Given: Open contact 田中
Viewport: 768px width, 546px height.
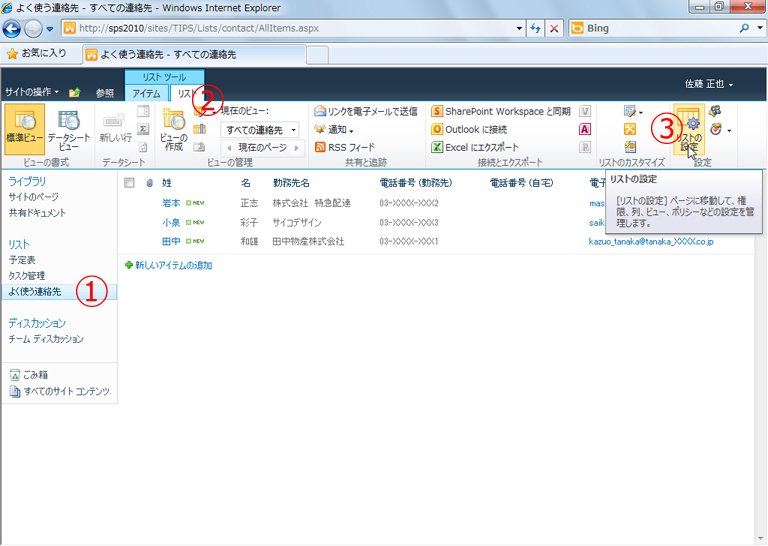Looking at the screenshot, I should pyautogui.click(x=171, y=241).
